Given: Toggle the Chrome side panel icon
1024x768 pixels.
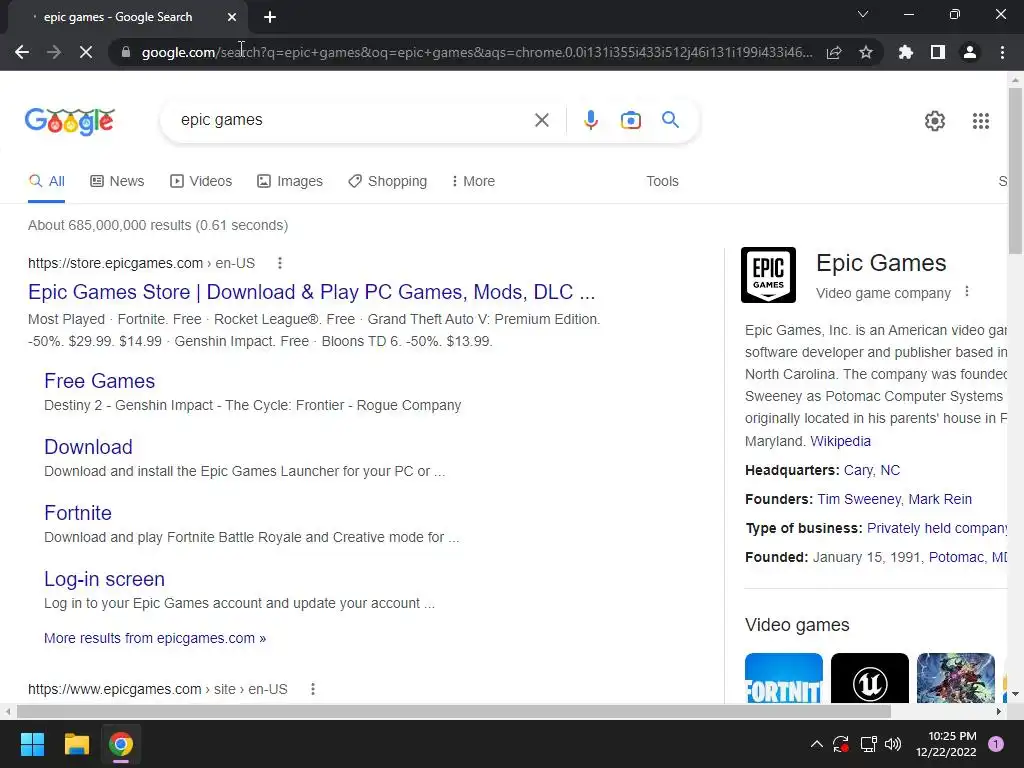Looking at the screenshot, I should [x=938, y=52].
